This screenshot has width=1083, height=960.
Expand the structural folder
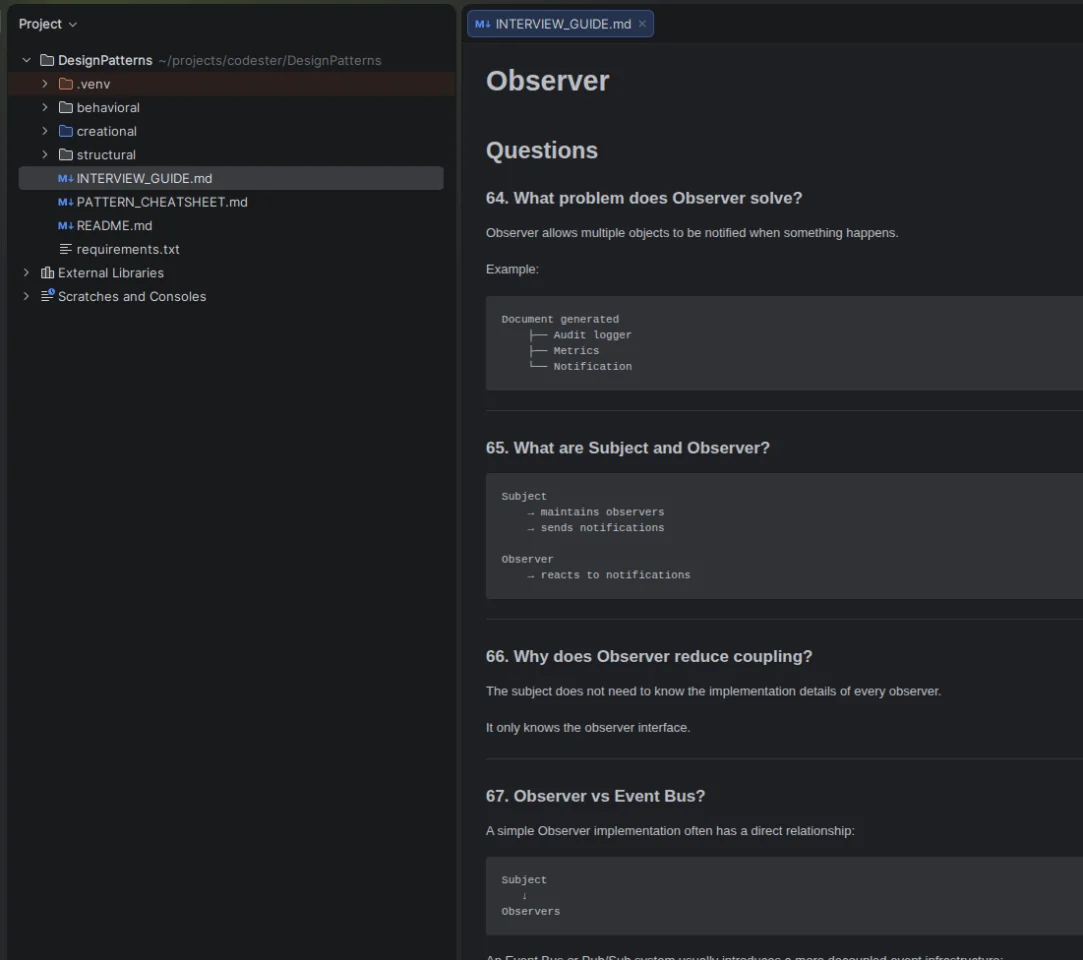[45, 154]
